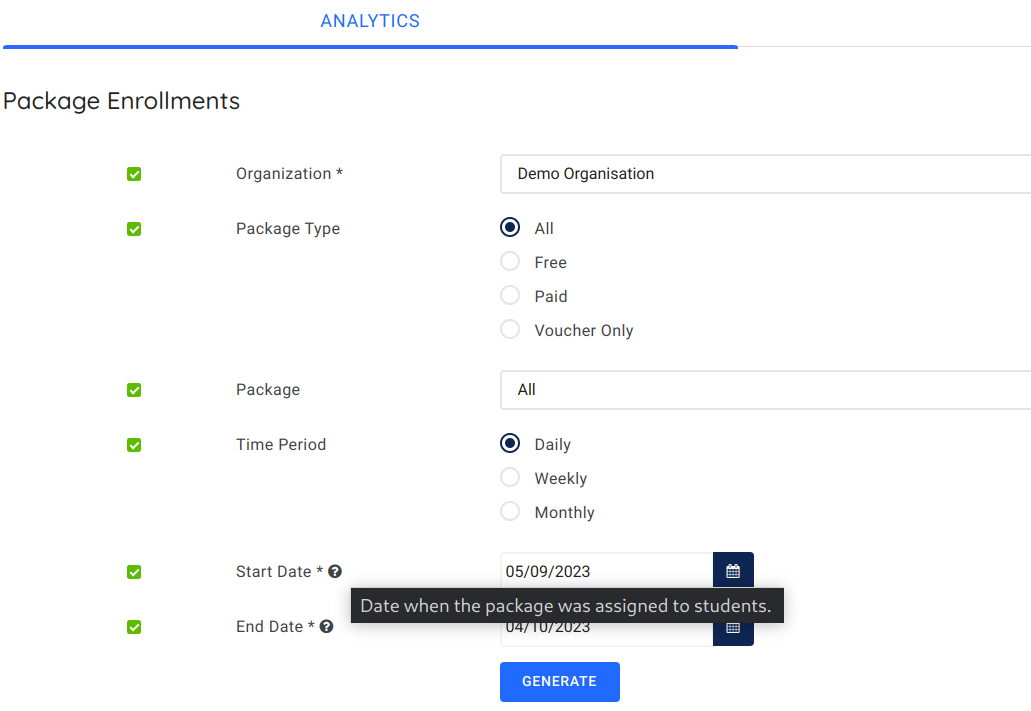Screen dimensions: 1031x711
Task: Select the Paid package type
Action: click(x=510, y=295)
